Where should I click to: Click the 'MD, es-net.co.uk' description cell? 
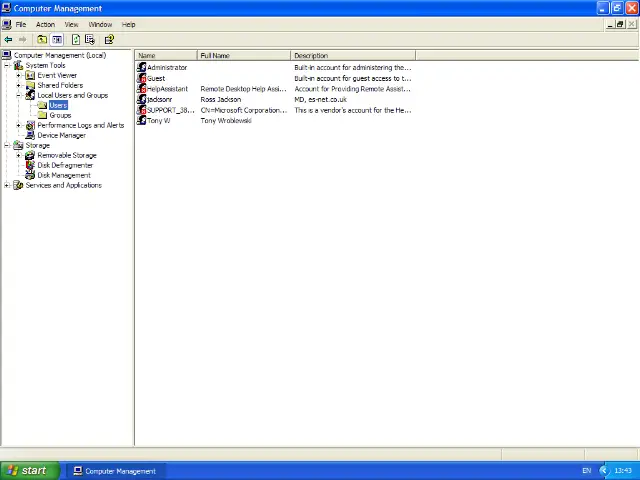click(321, 99)
